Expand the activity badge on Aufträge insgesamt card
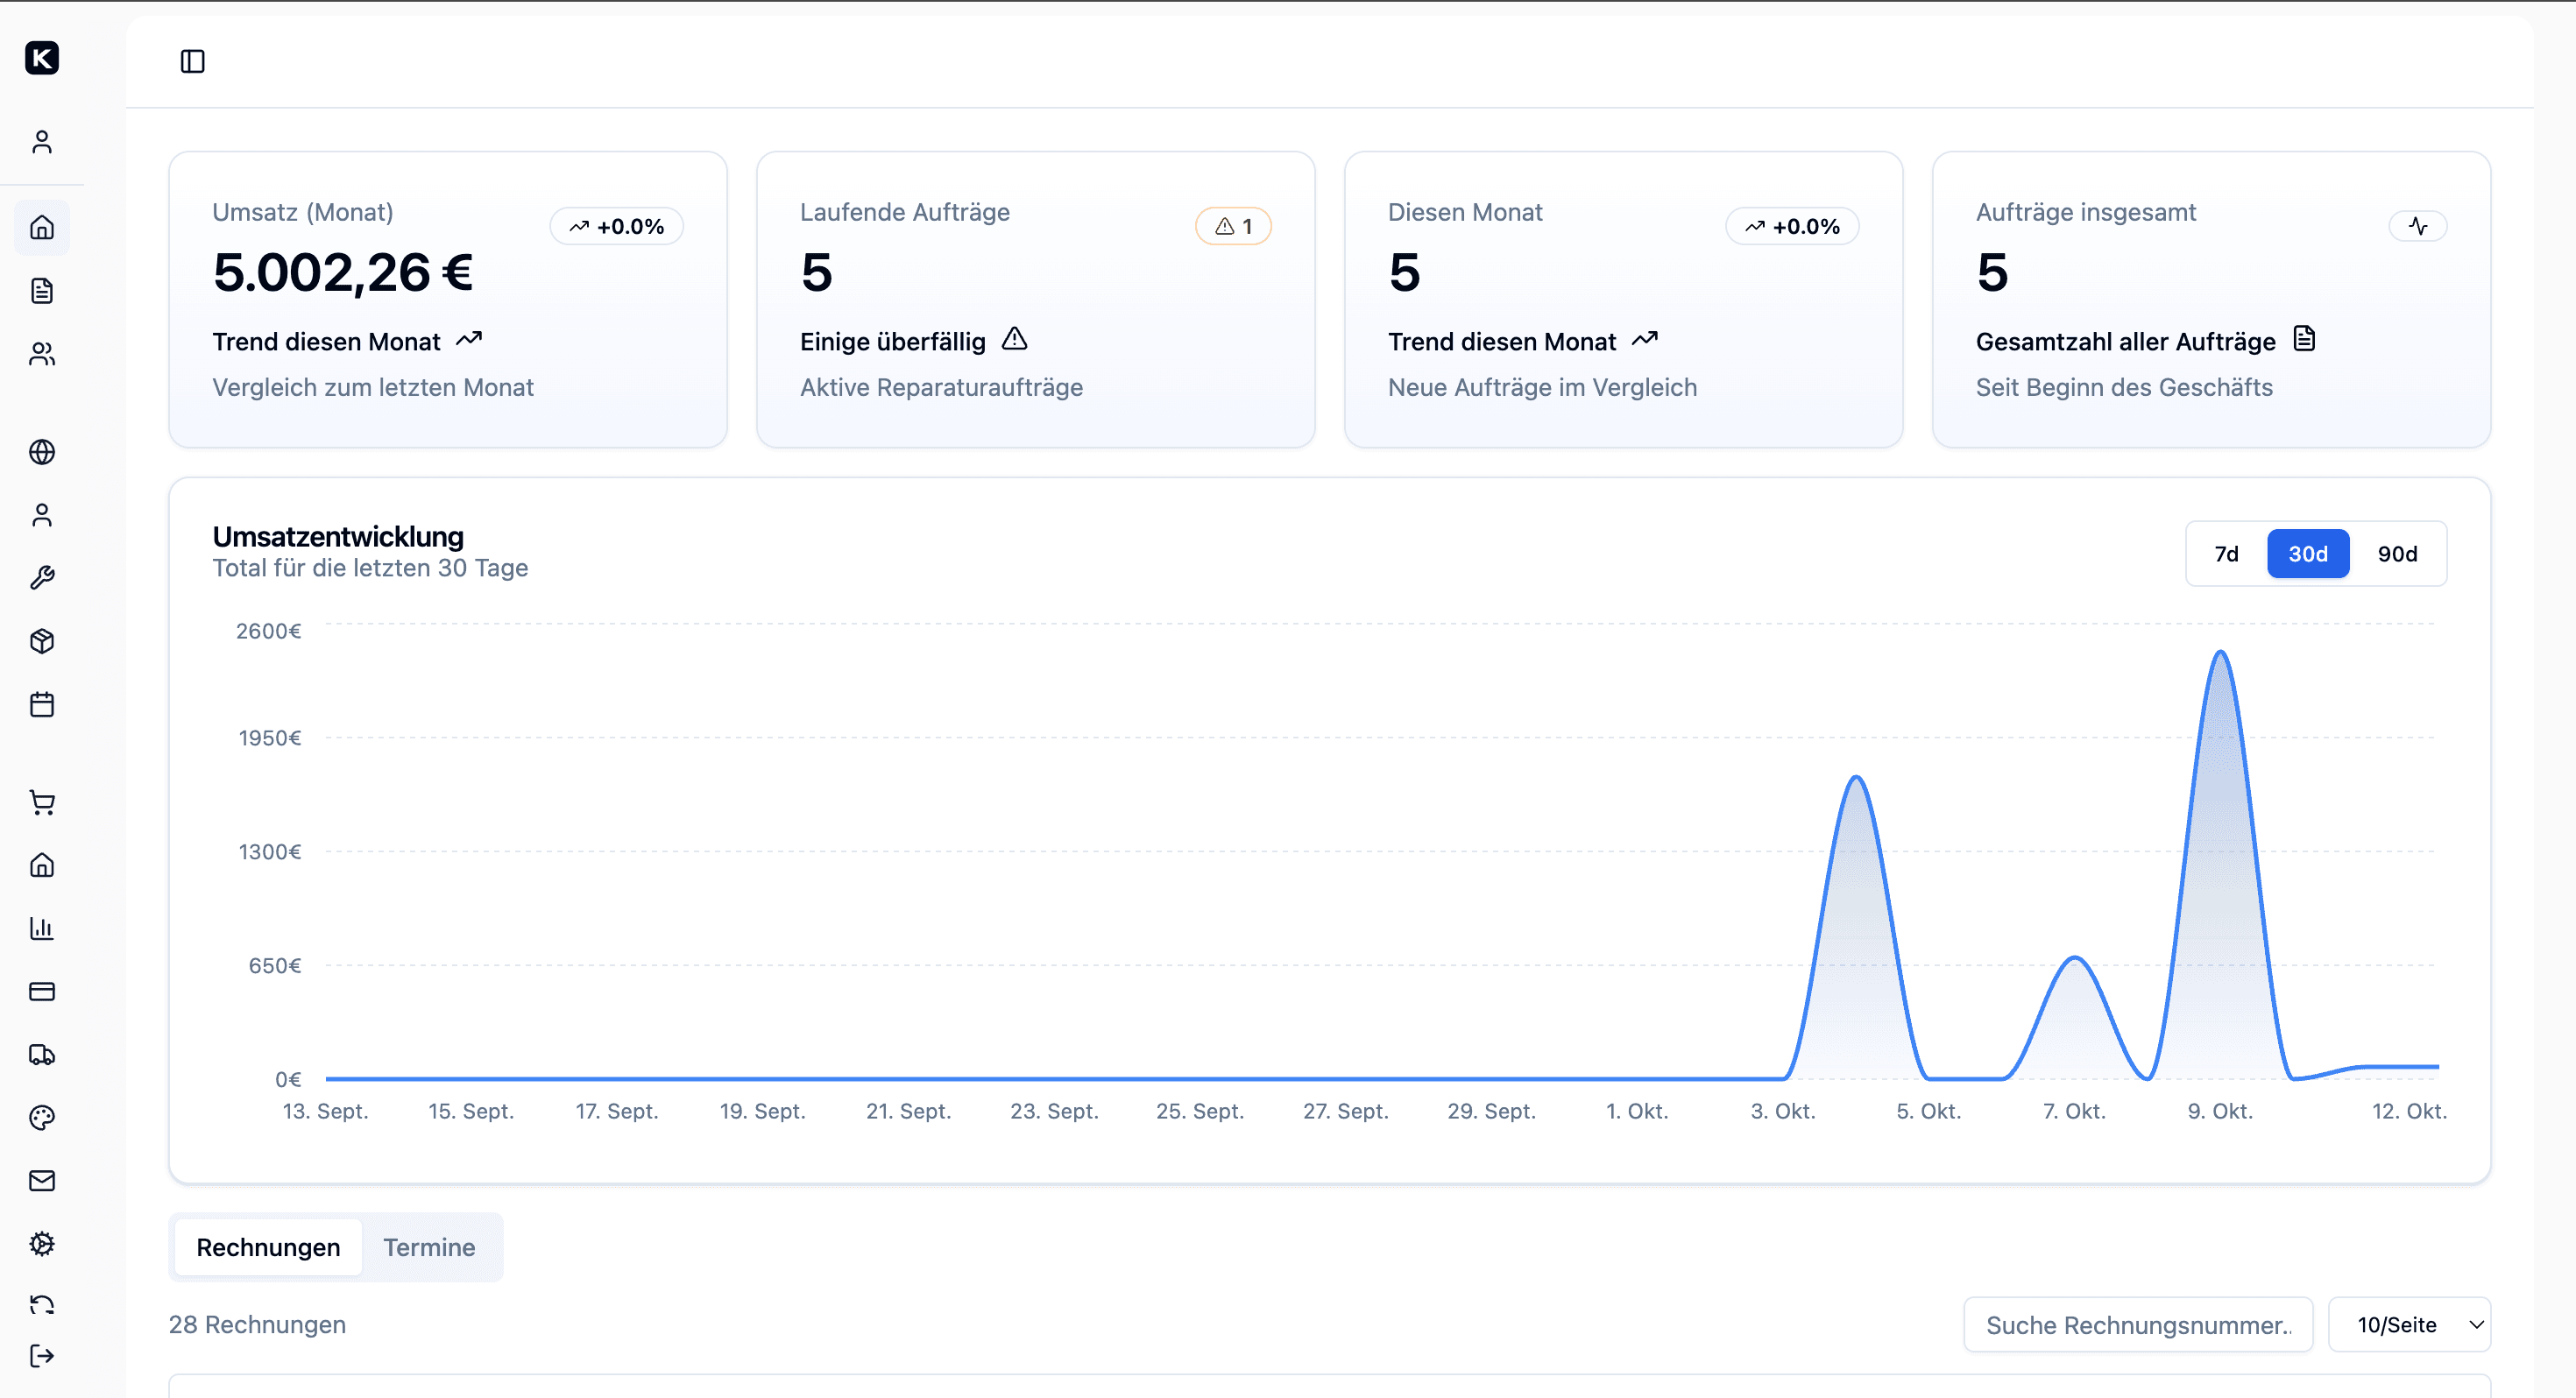2576x1398 pixels. (2419, 225)
